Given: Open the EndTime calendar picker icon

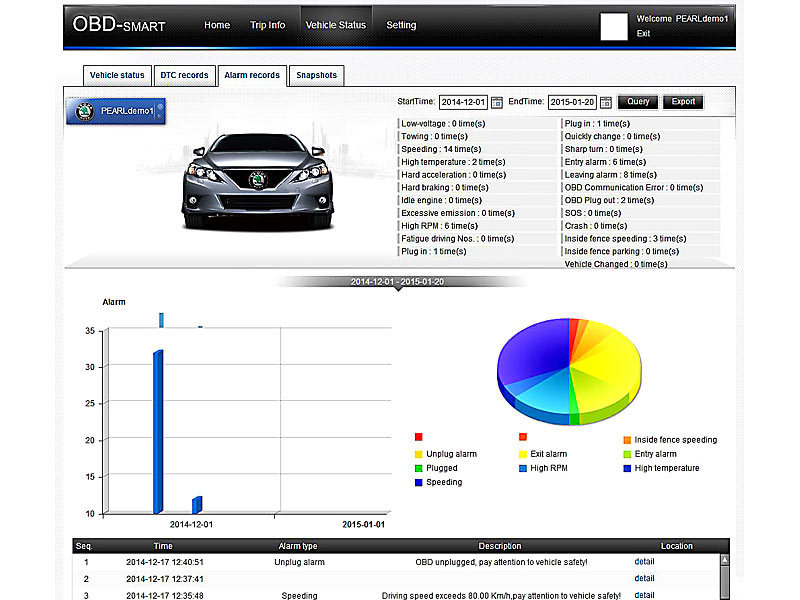Looking at the screenshot, I should coord(606,103).
